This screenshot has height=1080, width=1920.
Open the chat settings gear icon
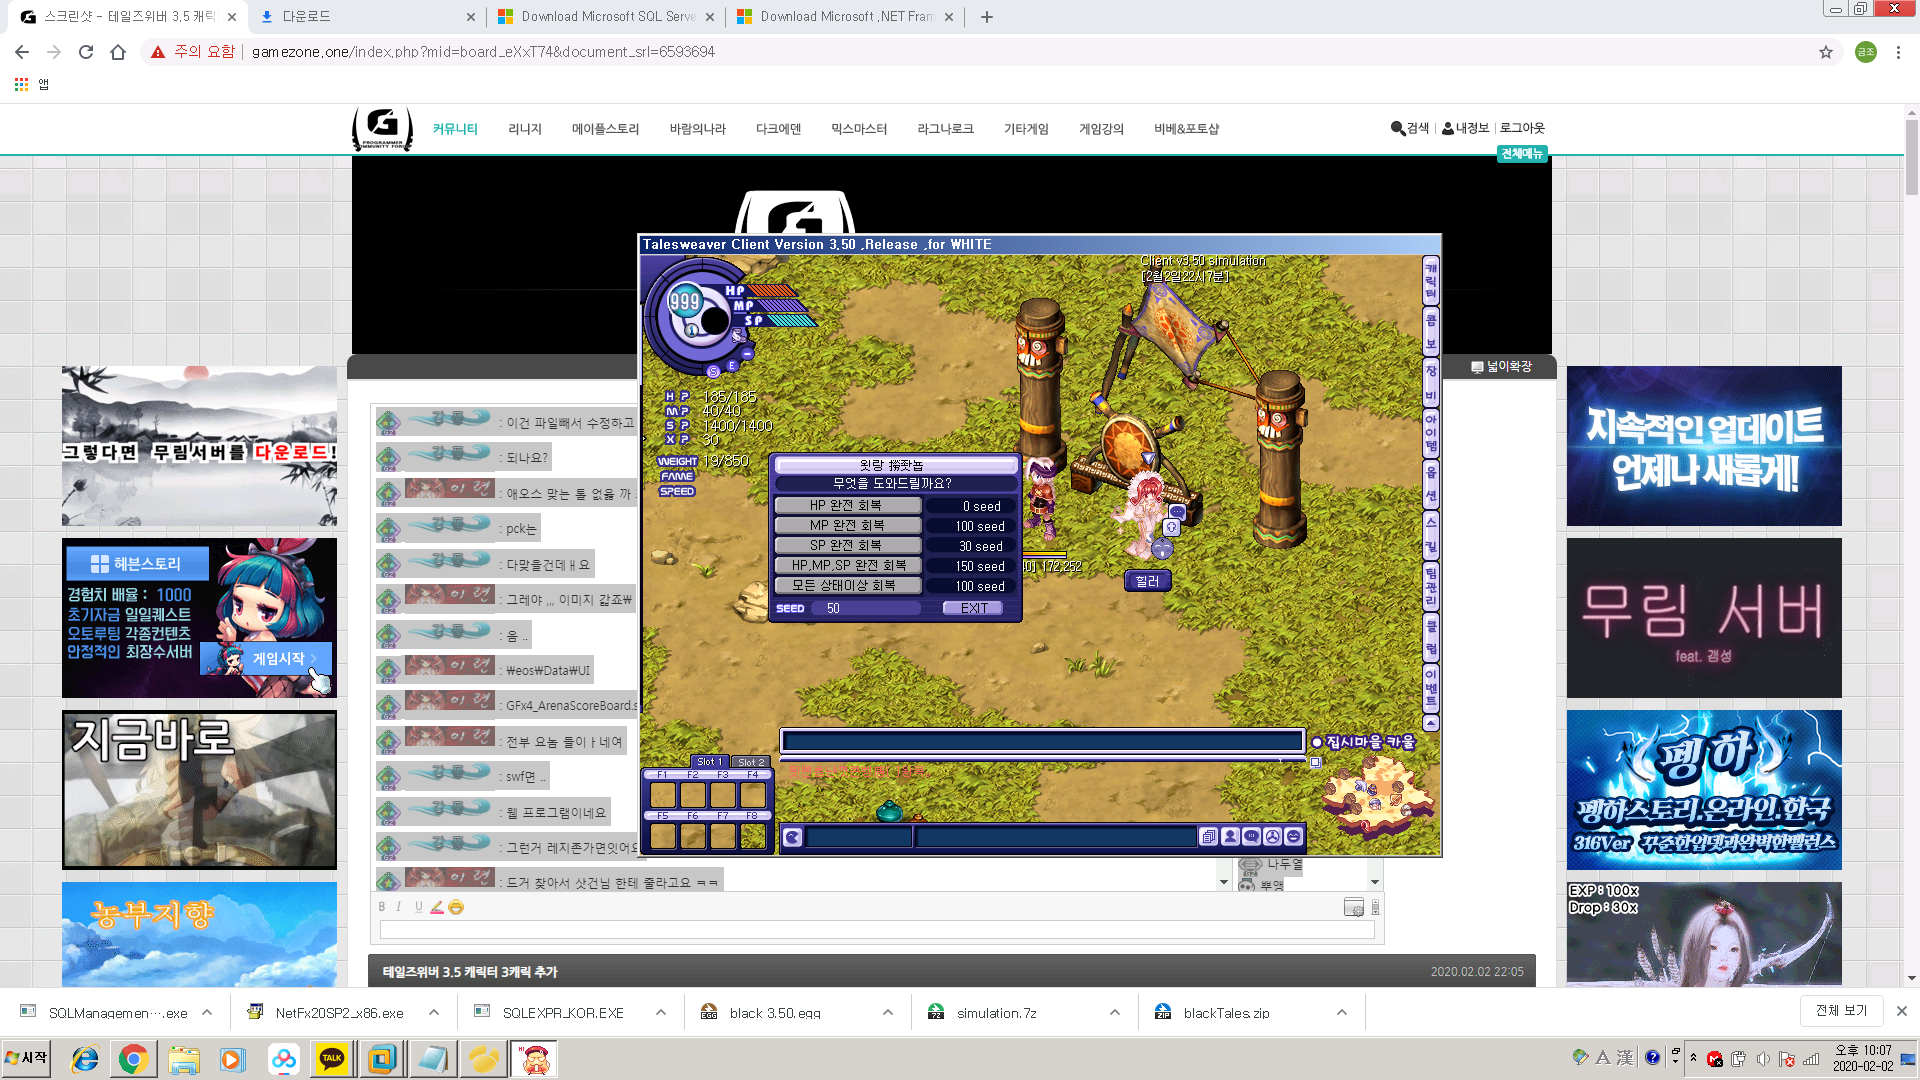pos(1354,907)
